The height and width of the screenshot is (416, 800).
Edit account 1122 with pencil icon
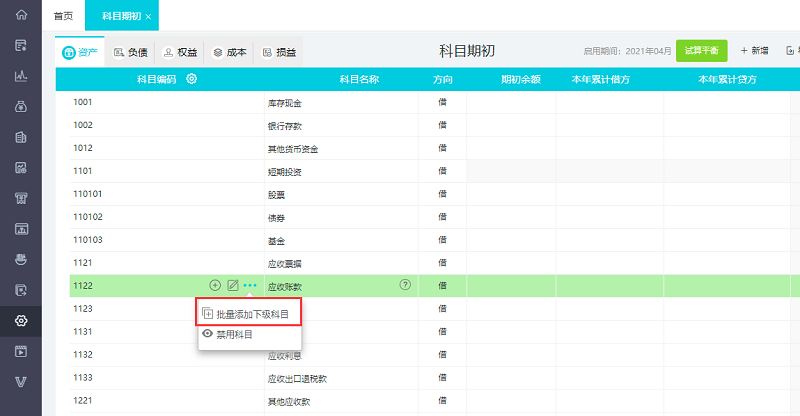pos(233,285)
